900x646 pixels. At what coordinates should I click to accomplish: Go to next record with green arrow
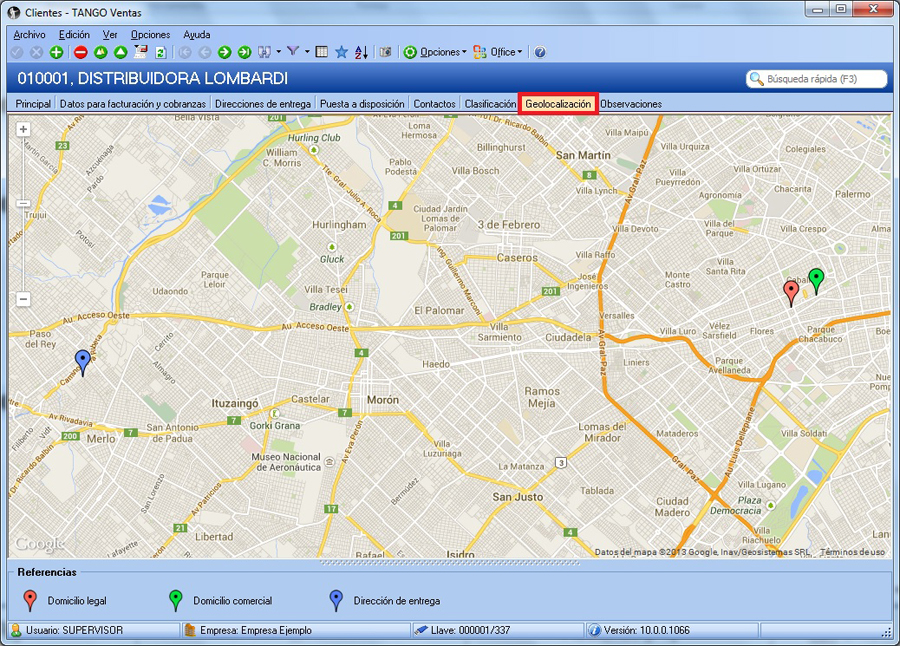(x=224, y=52)
